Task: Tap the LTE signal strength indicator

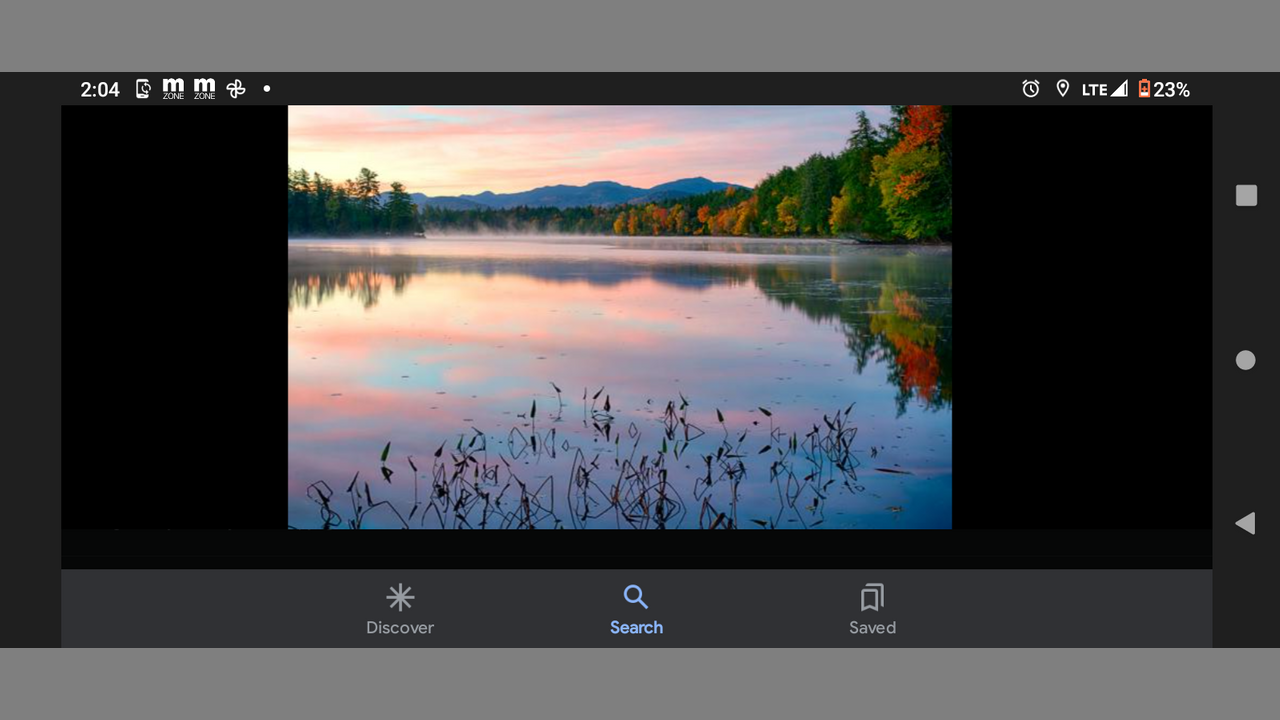Action: tap(1104, 89)
